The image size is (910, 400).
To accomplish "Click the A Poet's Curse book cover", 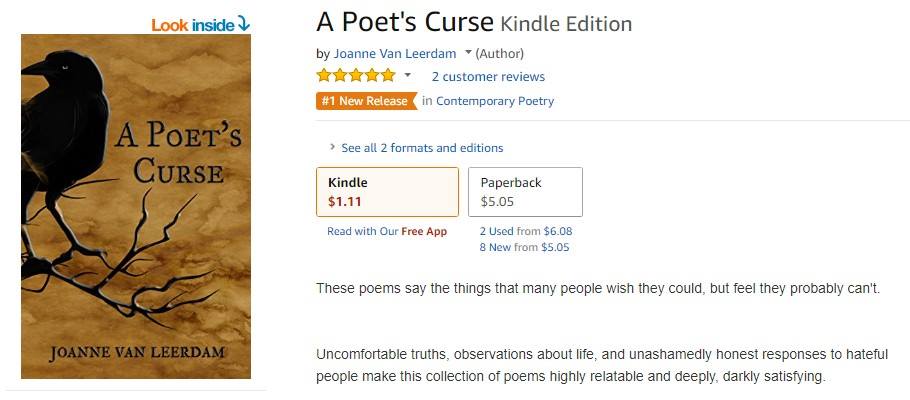I will 136,206.
